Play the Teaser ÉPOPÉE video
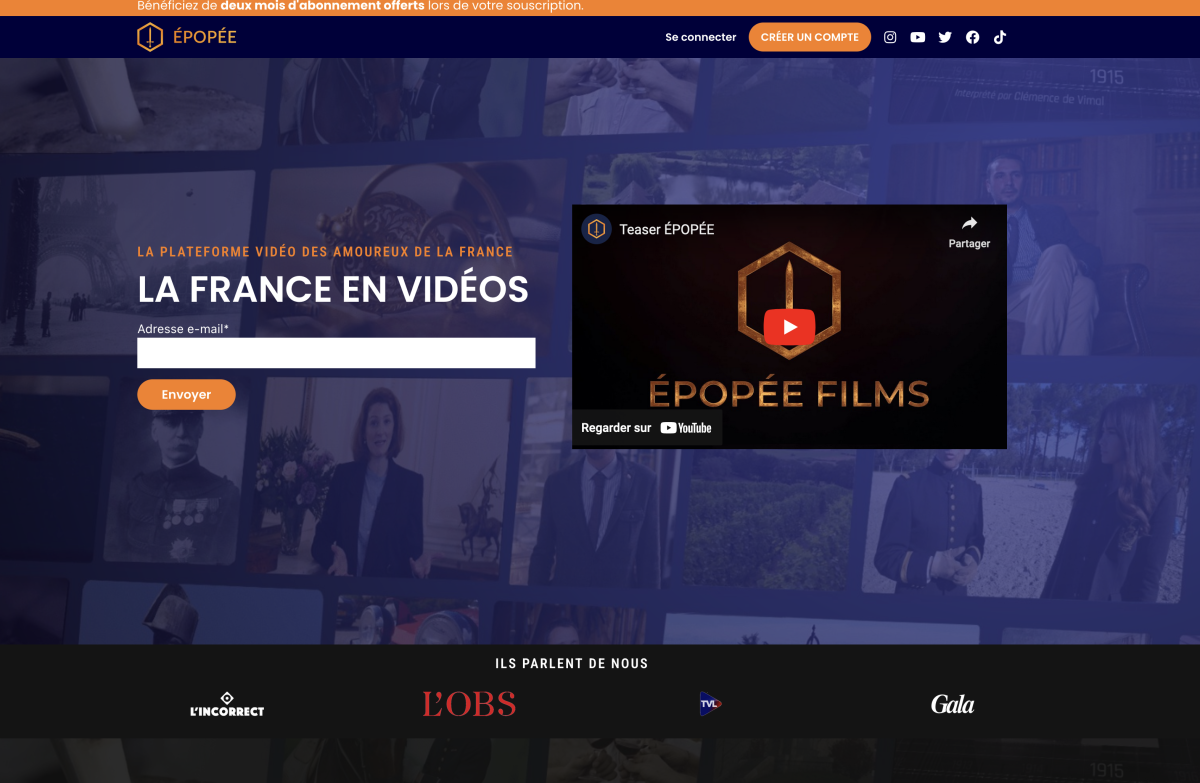 point(789,326)
